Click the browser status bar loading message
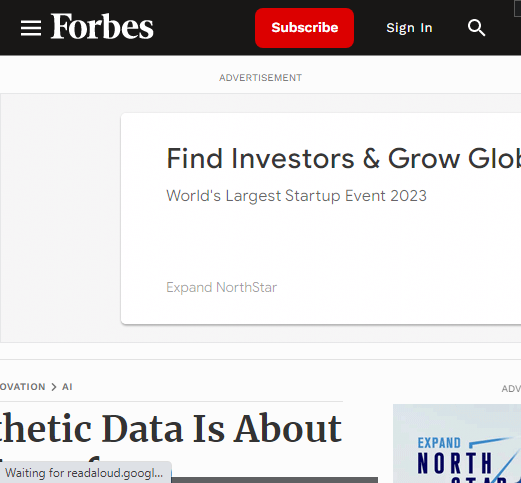 coord(85,473)
